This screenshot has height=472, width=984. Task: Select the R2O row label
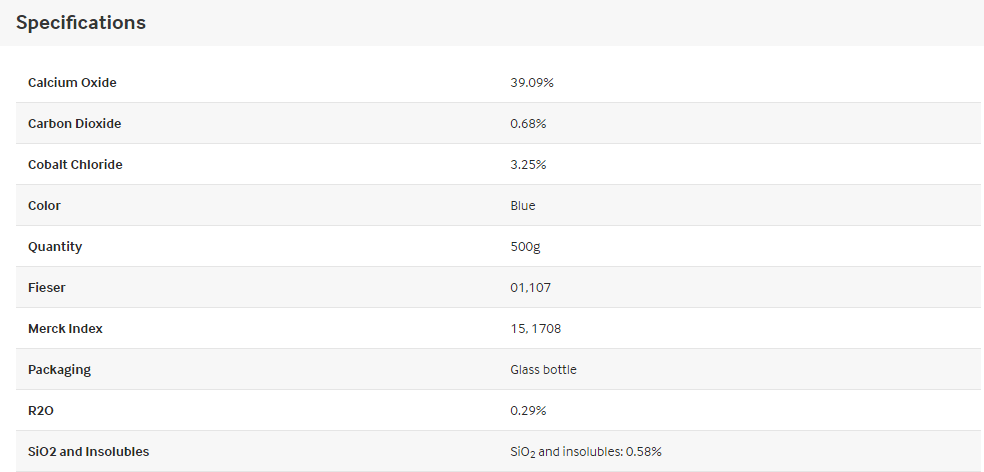click(x=41, y=410)
